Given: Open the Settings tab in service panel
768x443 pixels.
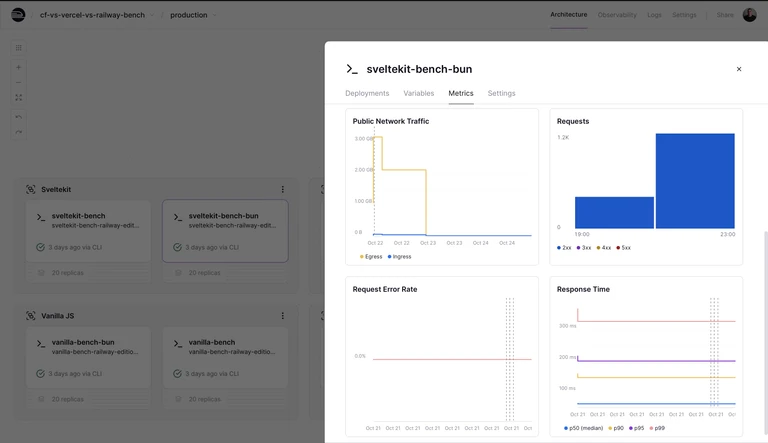Looking at the screenshot, I should point(502,93).
